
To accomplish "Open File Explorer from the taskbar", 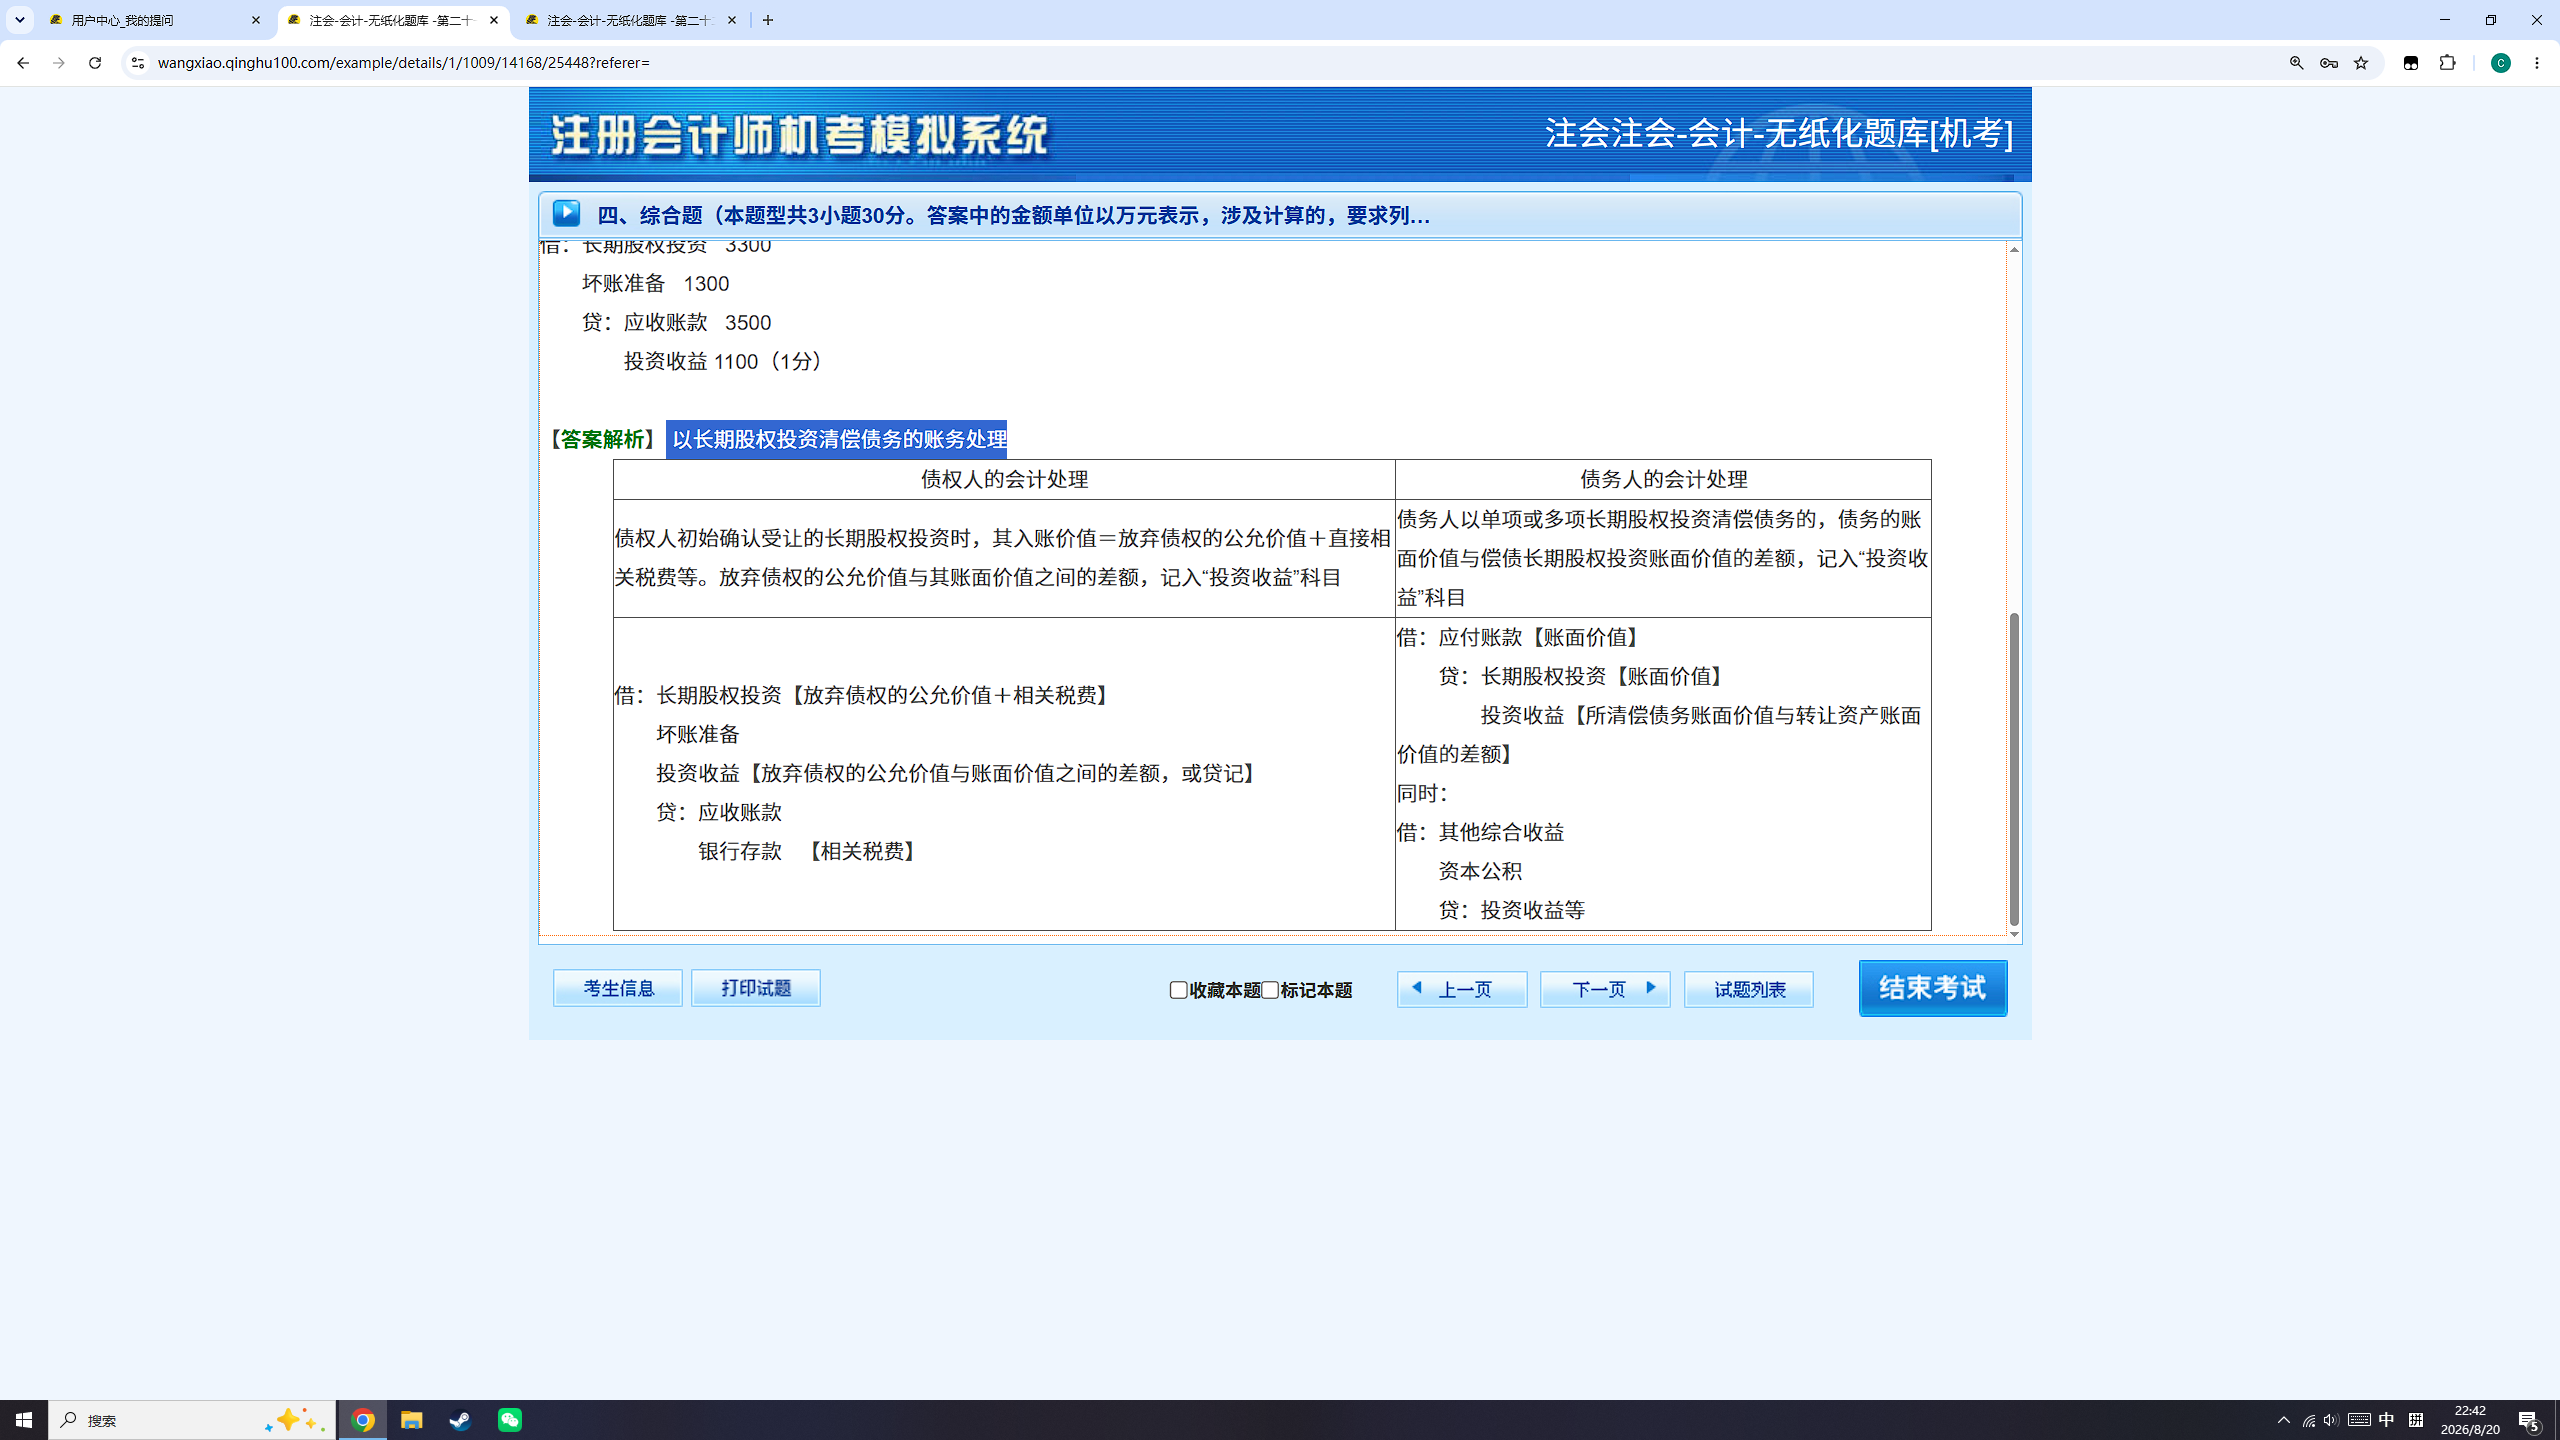I will point(412,1420).
